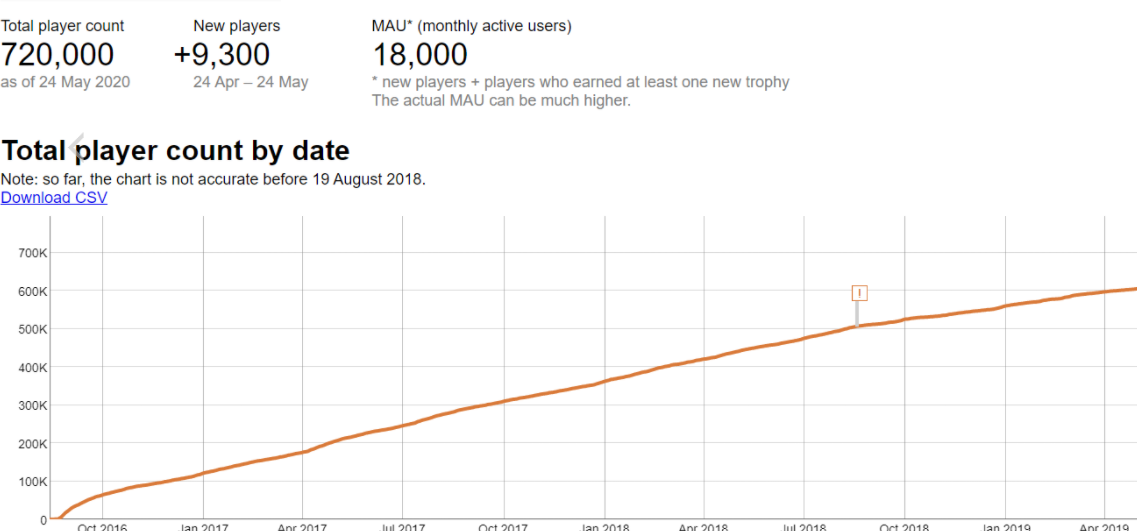Click the 'MAU* (monthly active users)' label

coord(471,26)
